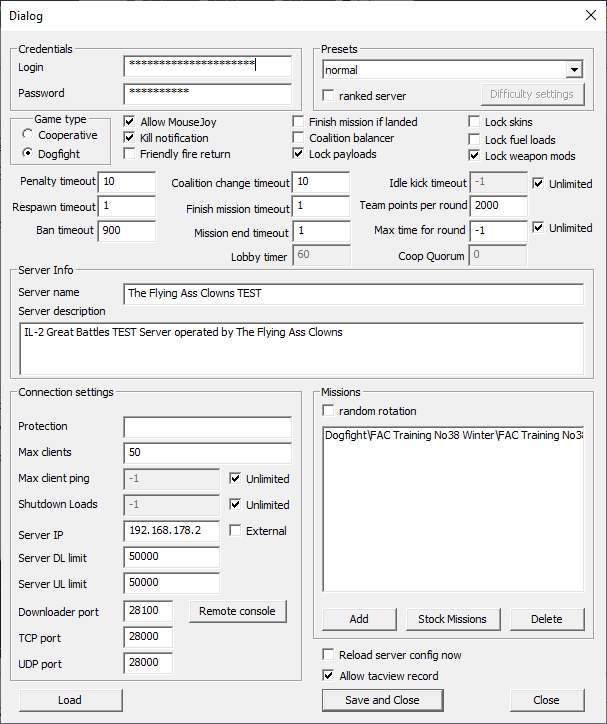Click the Remote console button
Viewport: 607px width, 724px height.
(x=237, y=611)
